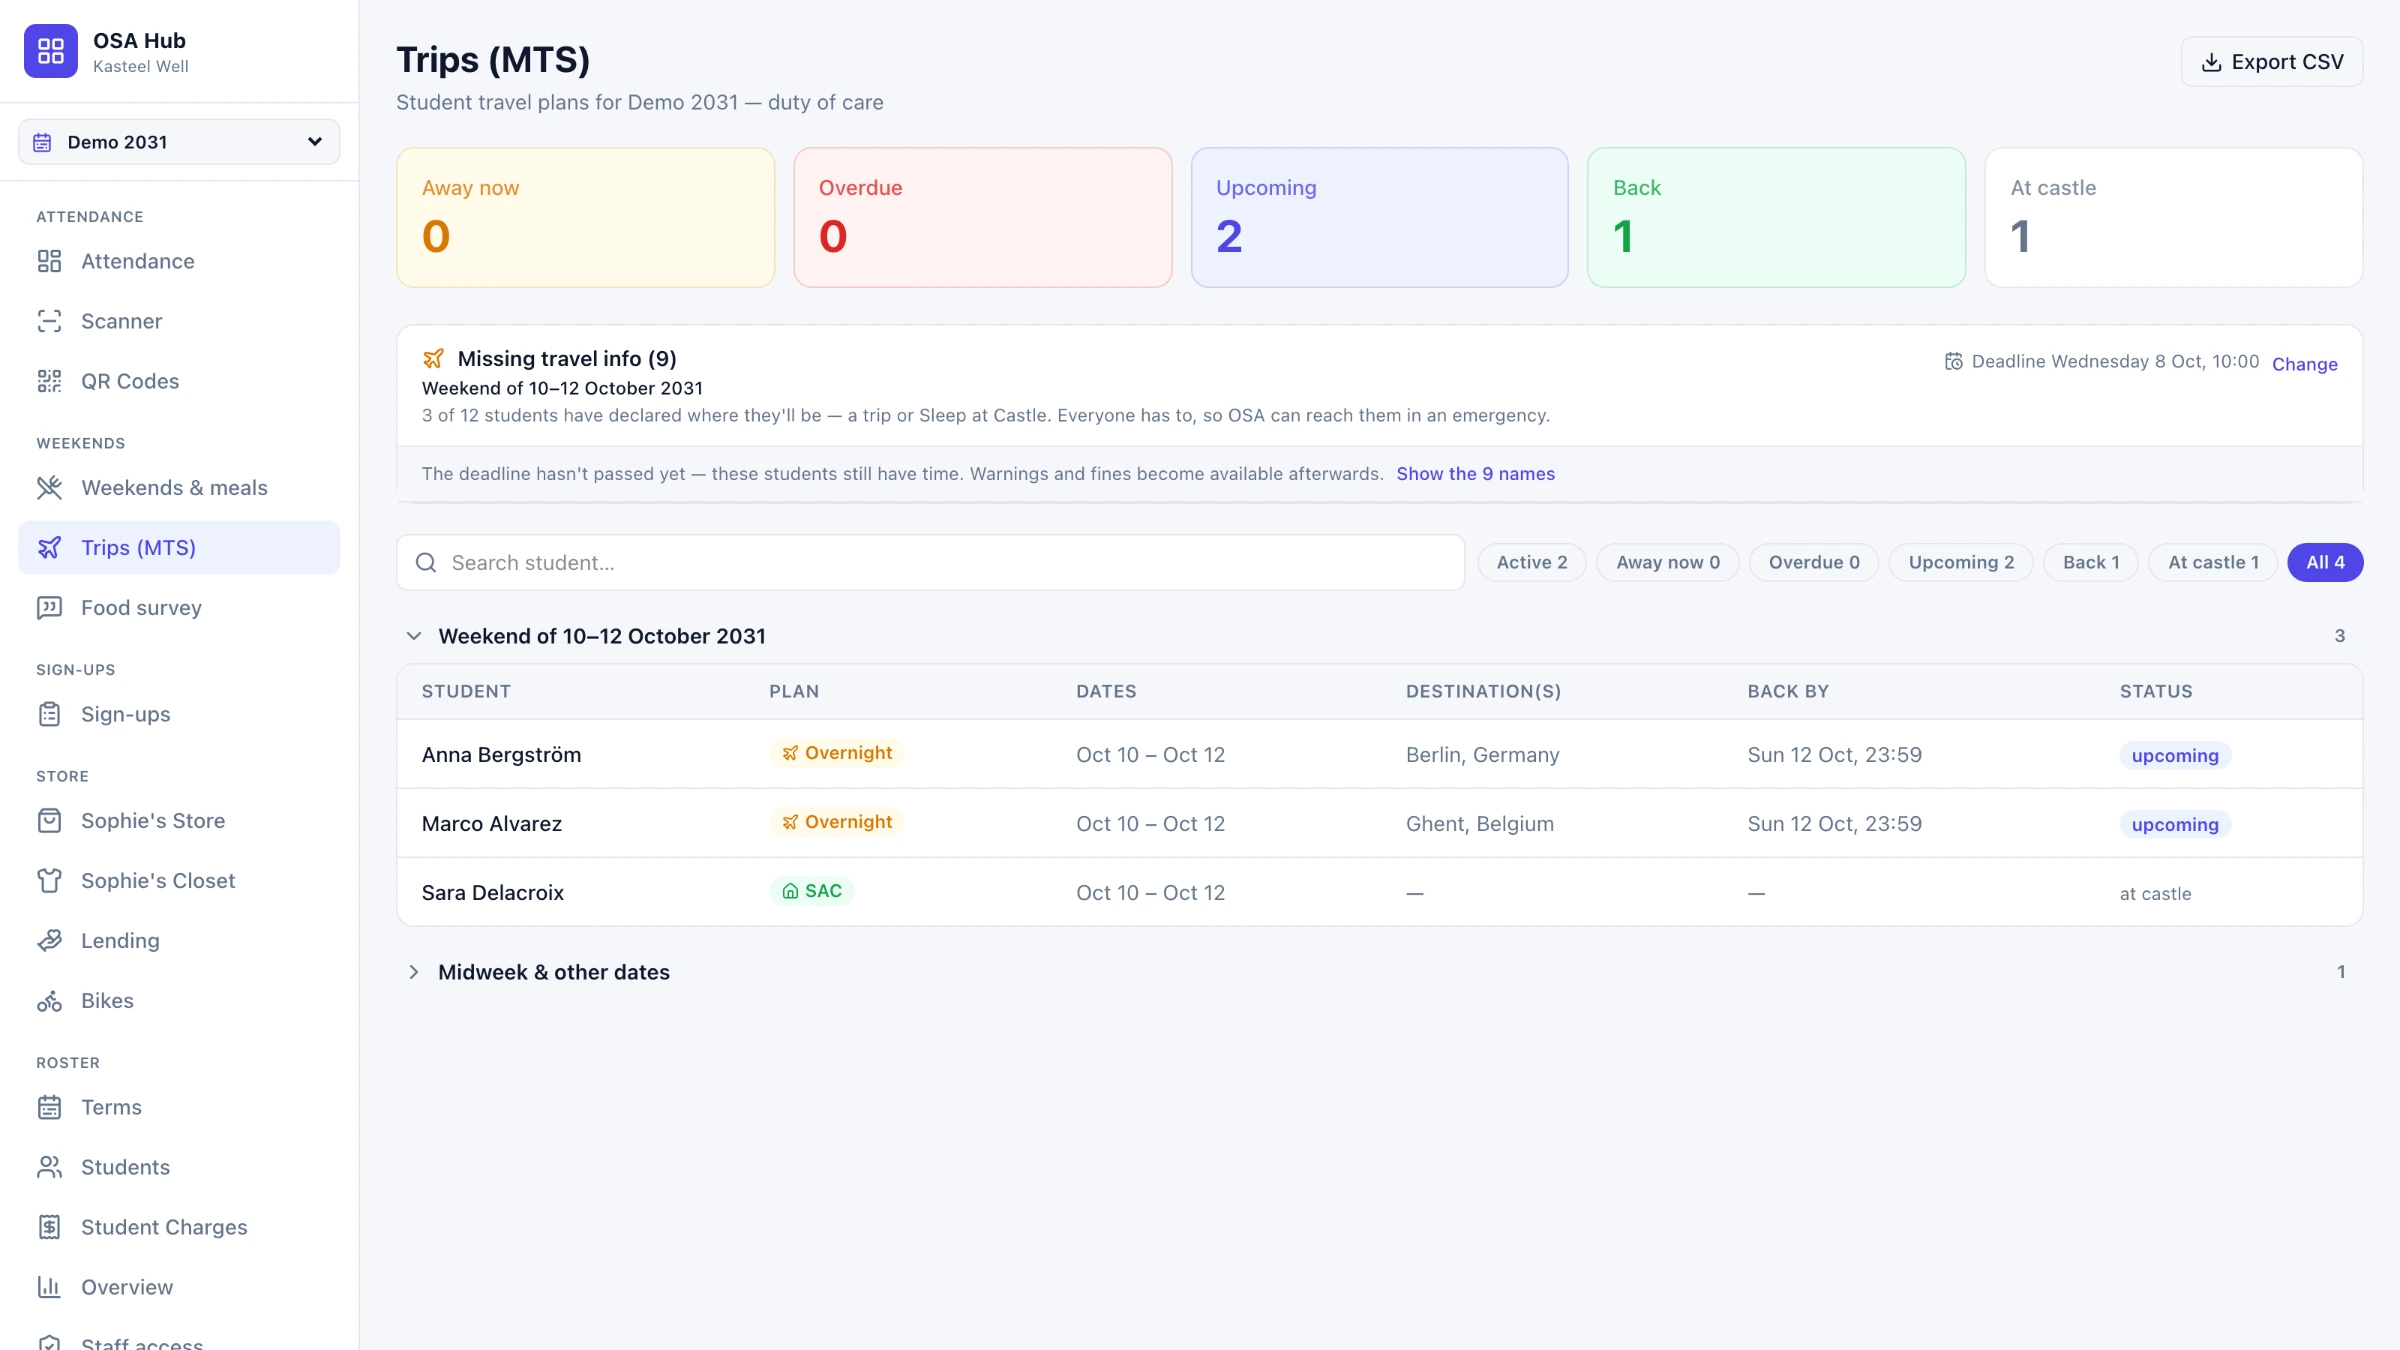
Task: Click plane icon in Marco Alvarez's Overnight badge
Action: [x=790, y=822]
